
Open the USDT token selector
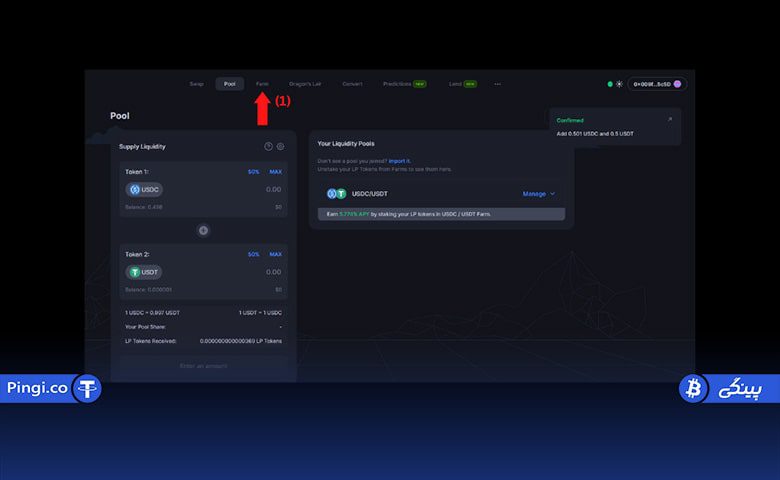pos(144,272)
